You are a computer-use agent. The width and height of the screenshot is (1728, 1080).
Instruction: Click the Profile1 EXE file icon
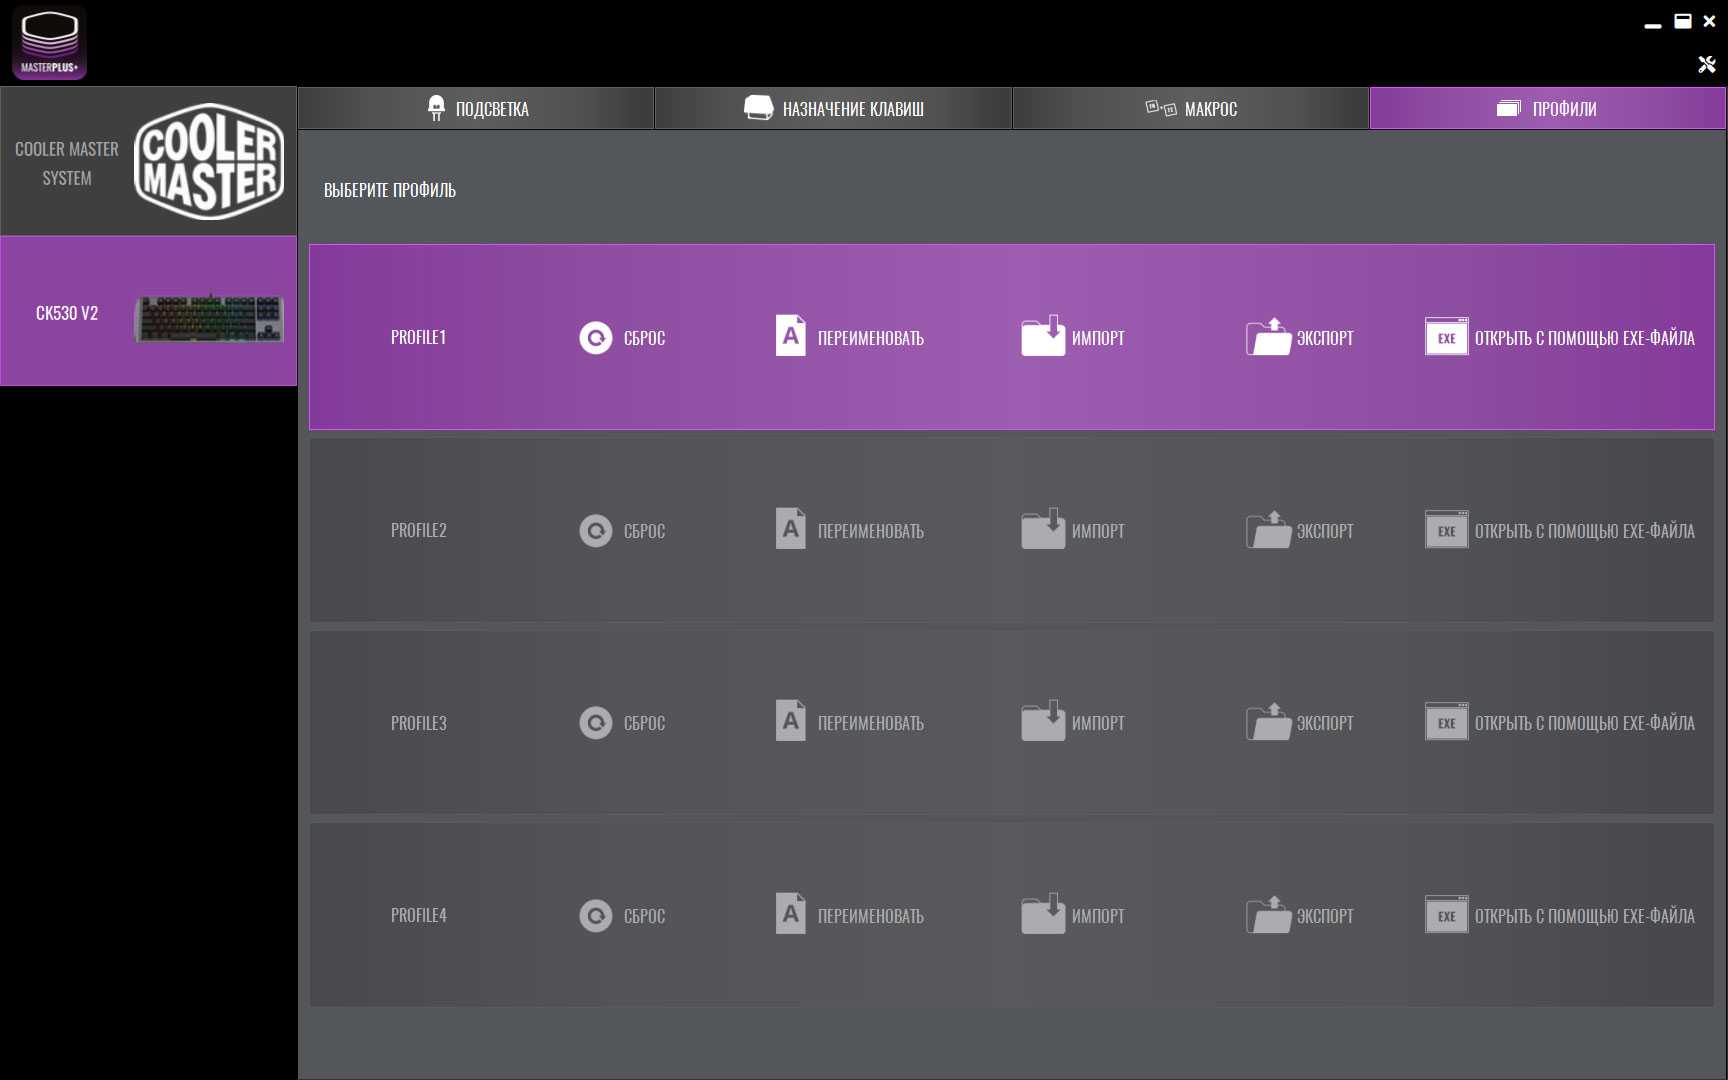[x=1446, y=337]
